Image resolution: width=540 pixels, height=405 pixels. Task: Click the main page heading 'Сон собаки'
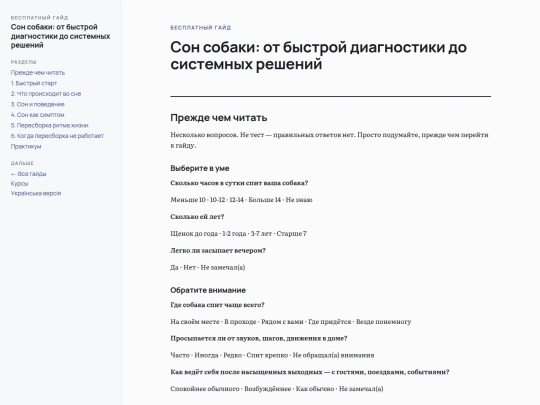318,56
